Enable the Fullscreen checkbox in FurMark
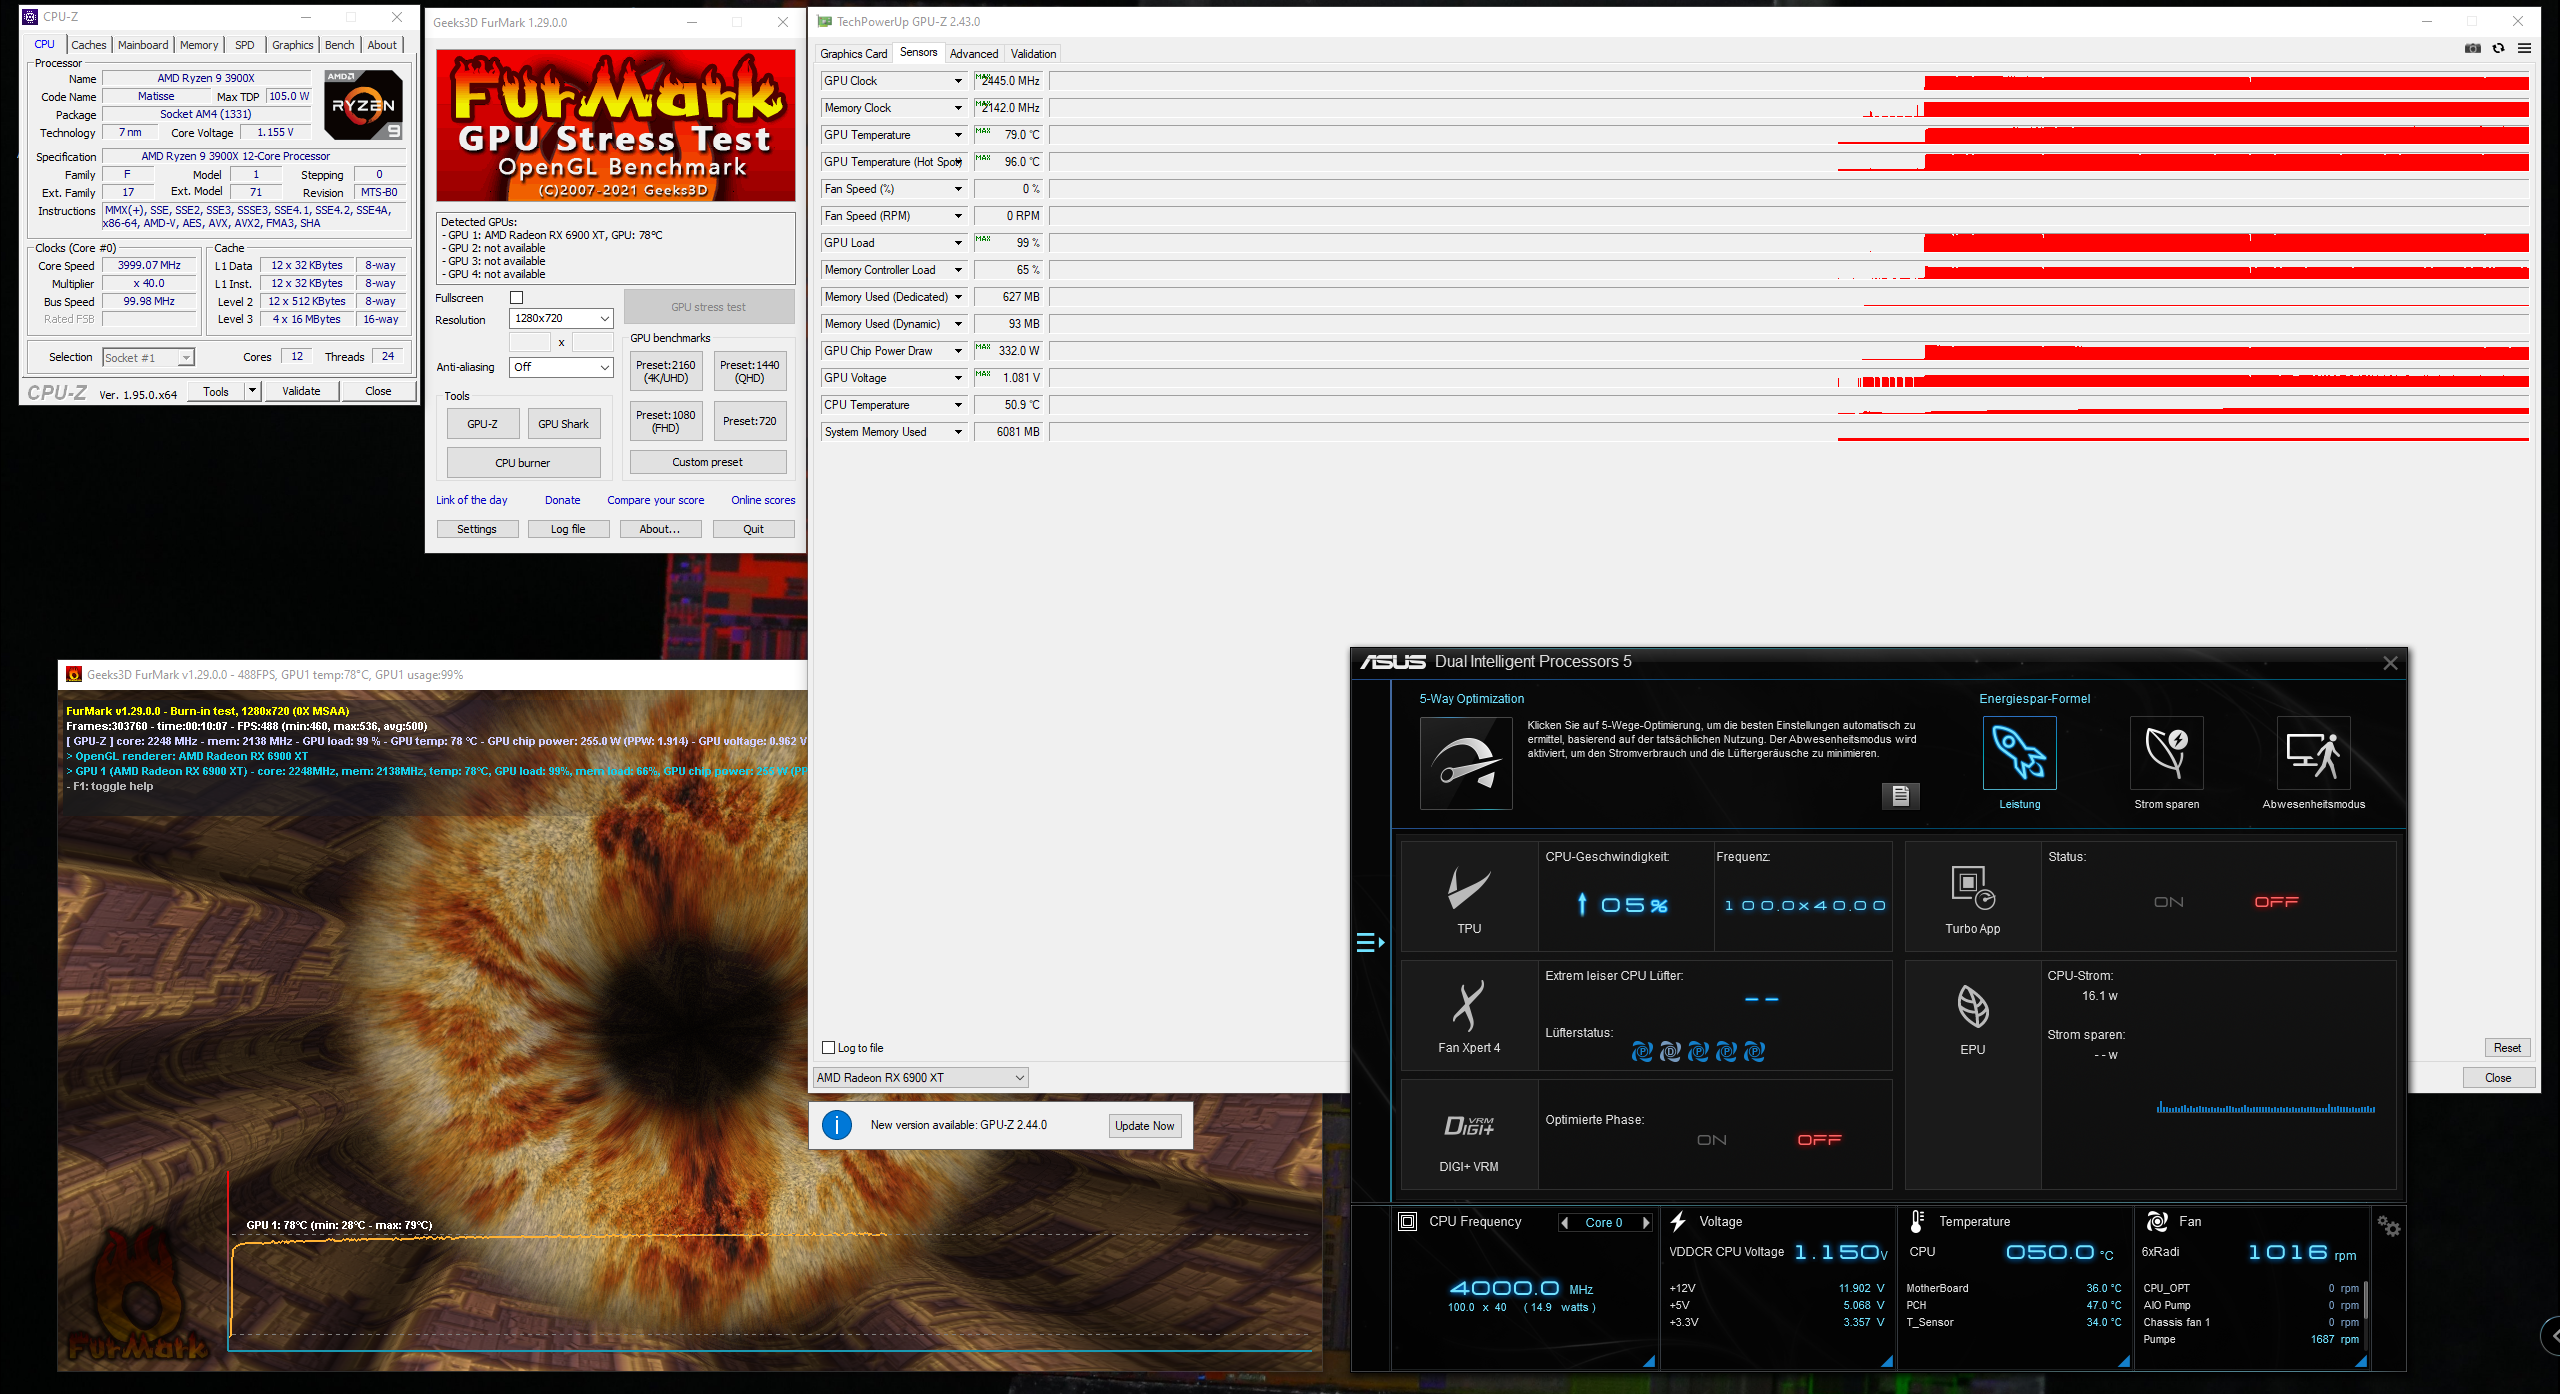Viewport: 2560px width, 1394px height. tap(517, 298)
